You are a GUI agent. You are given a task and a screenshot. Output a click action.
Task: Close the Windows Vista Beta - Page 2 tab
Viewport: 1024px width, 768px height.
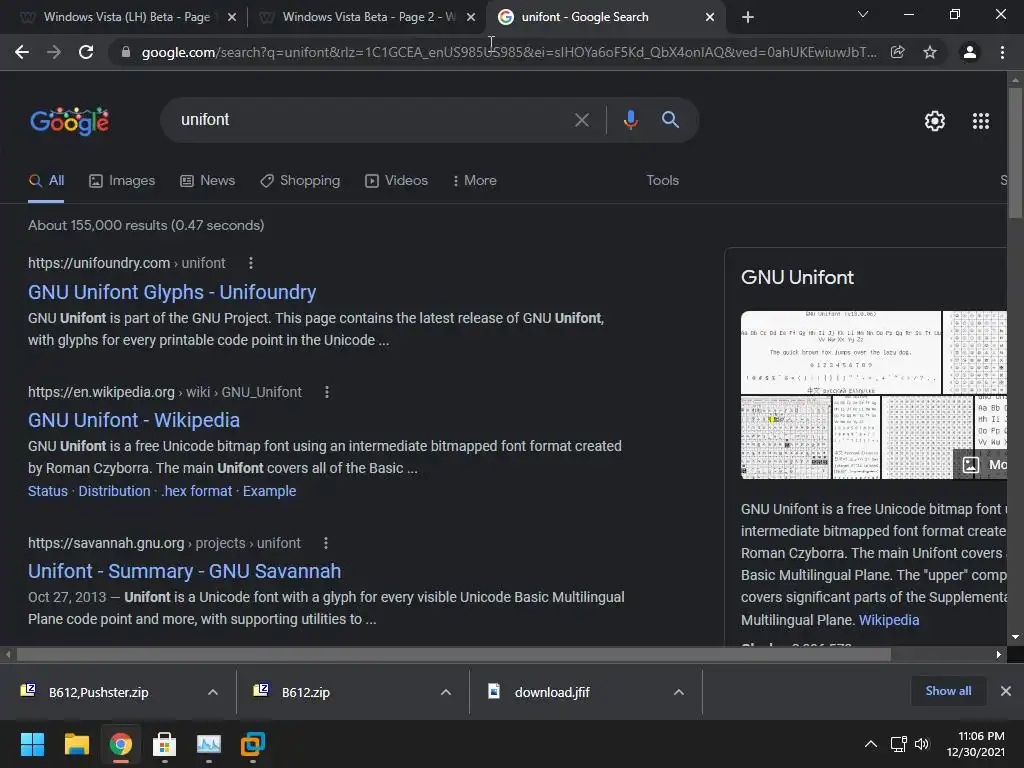coord(471,17)
